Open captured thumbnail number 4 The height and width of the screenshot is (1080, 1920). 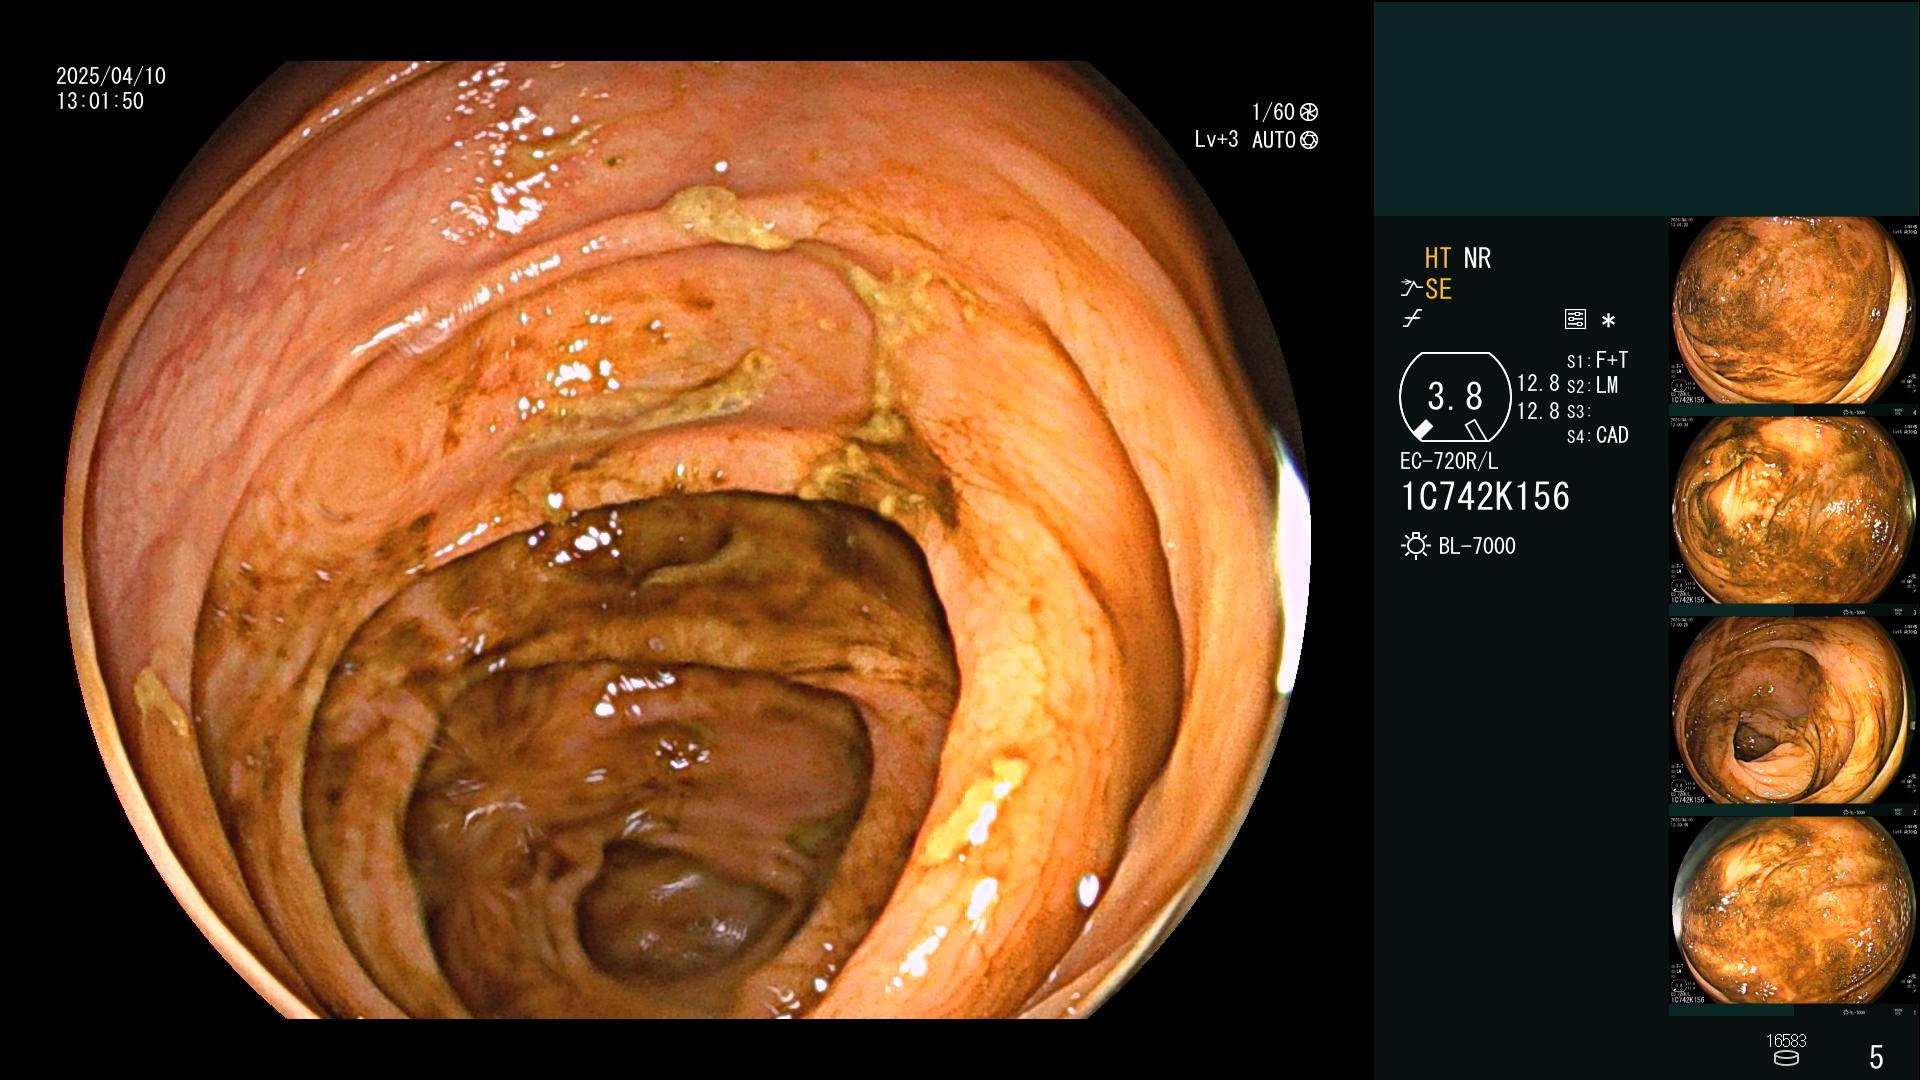(x=1794, y=316)
